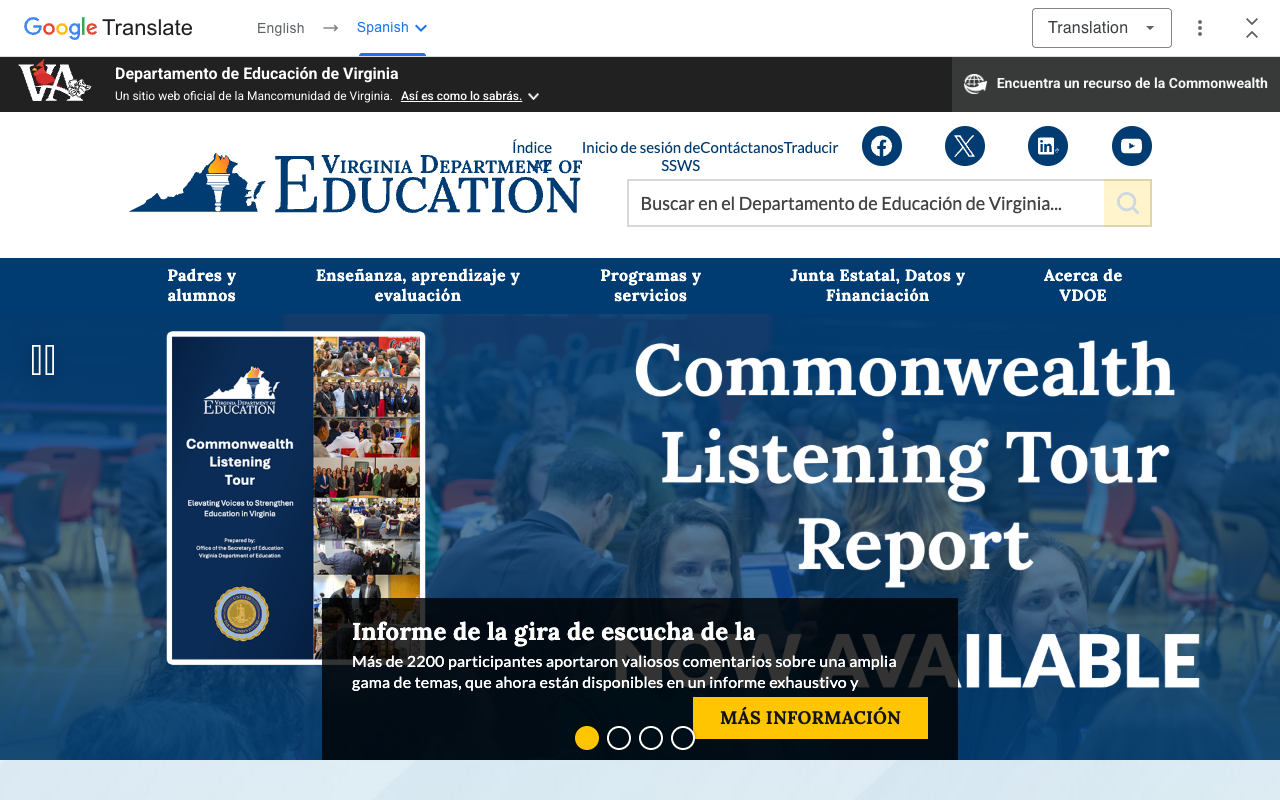
Task: Open the X (Twitter) social icon
Action: 965,146
